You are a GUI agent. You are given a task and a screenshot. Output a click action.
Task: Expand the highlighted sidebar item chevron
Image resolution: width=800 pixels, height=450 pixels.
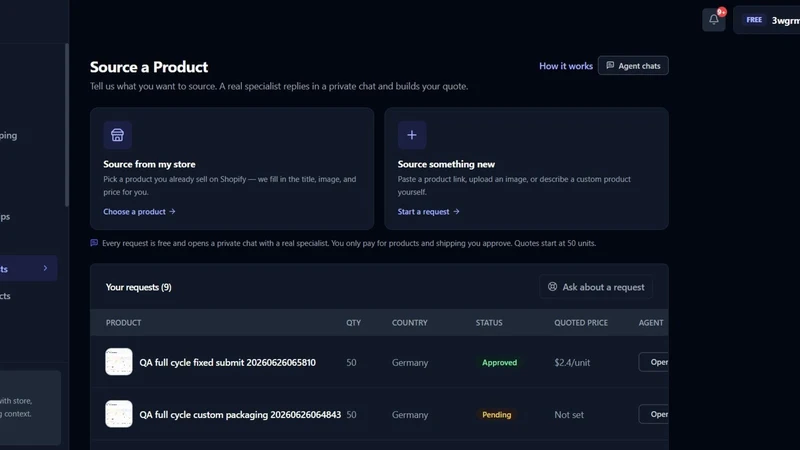pos(45,268)
